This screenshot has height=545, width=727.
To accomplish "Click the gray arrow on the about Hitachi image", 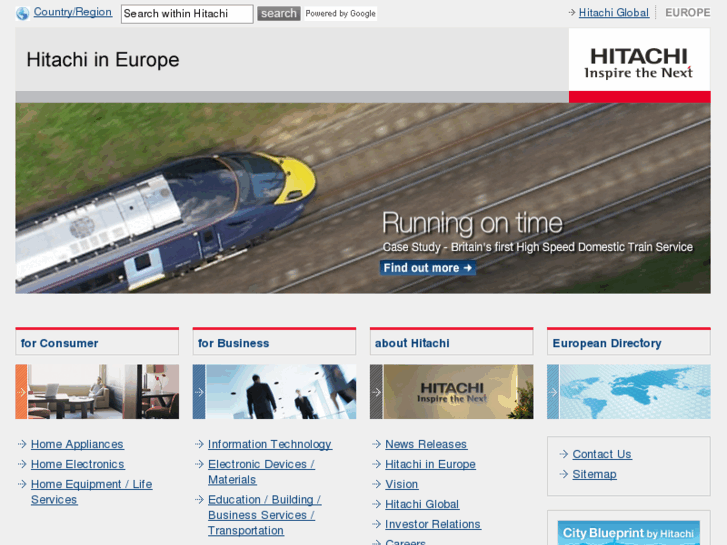I will 376,392.
